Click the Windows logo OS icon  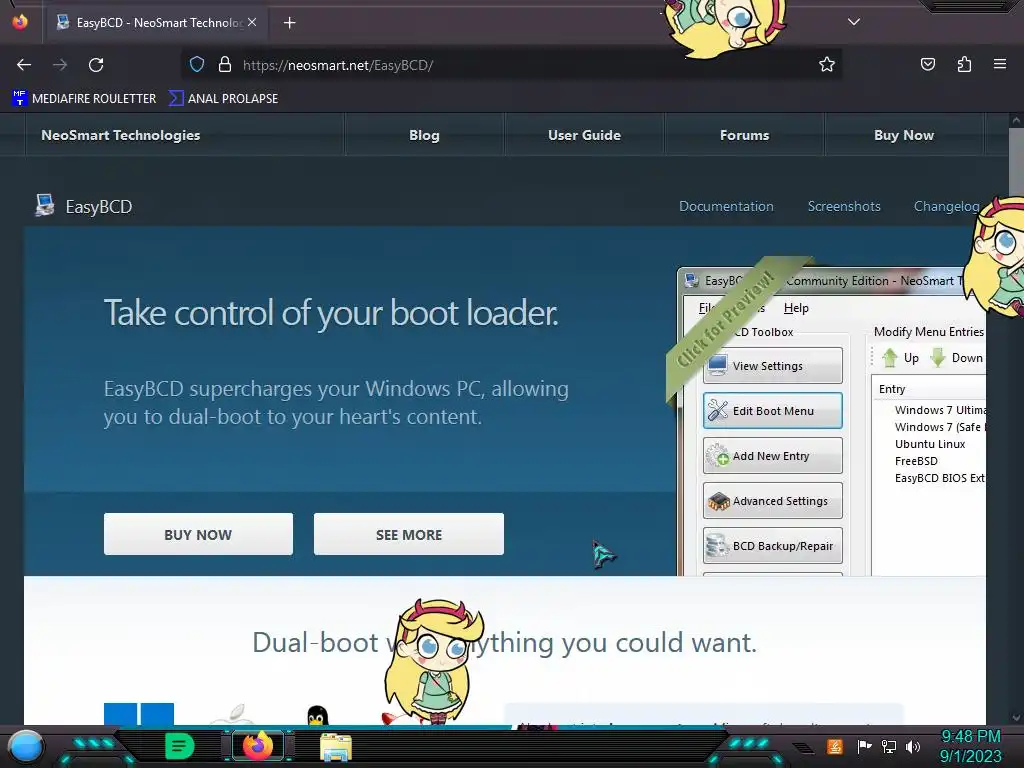(x=138, y=714)
